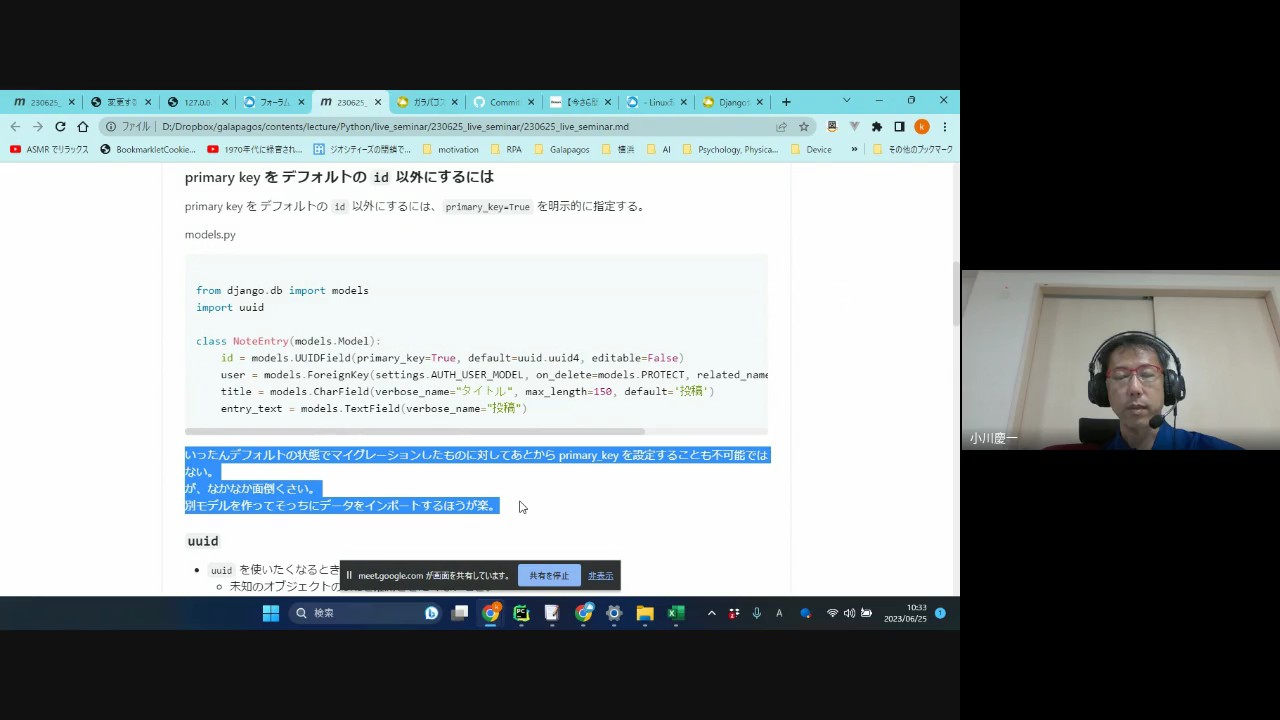The image size is (1280, 720).
Task: Click the browser home icon
Action: [x=83, y=127]
